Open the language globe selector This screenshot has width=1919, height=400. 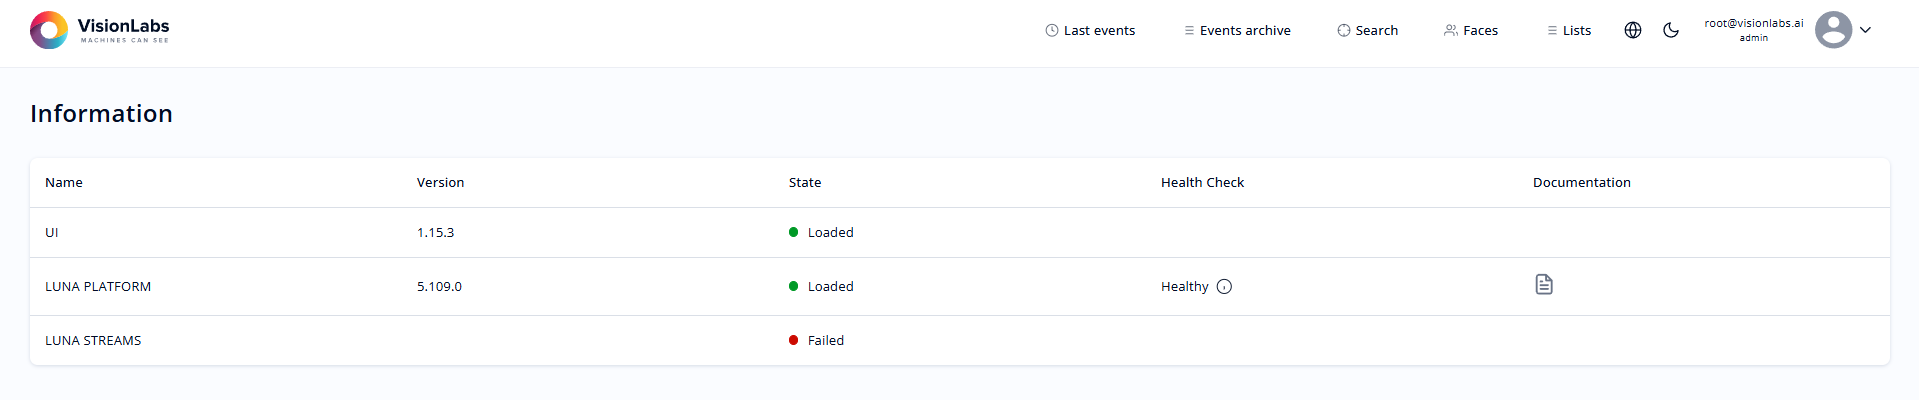pos(1633,30)
